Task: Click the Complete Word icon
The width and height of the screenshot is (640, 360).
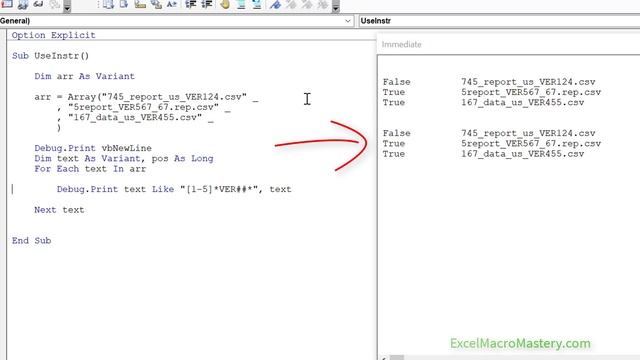Action: [172, 4]
